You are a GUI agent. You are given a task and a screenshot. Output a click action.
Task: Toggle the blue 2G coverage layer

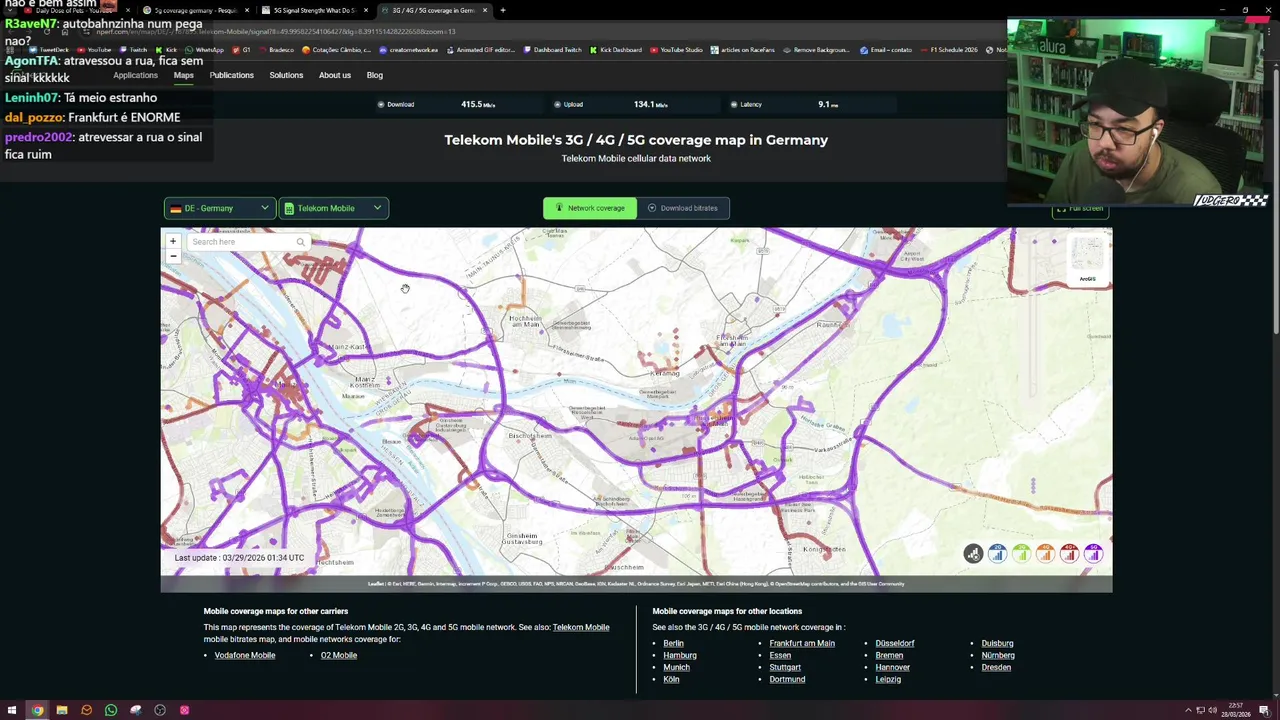tap(997, 554)
